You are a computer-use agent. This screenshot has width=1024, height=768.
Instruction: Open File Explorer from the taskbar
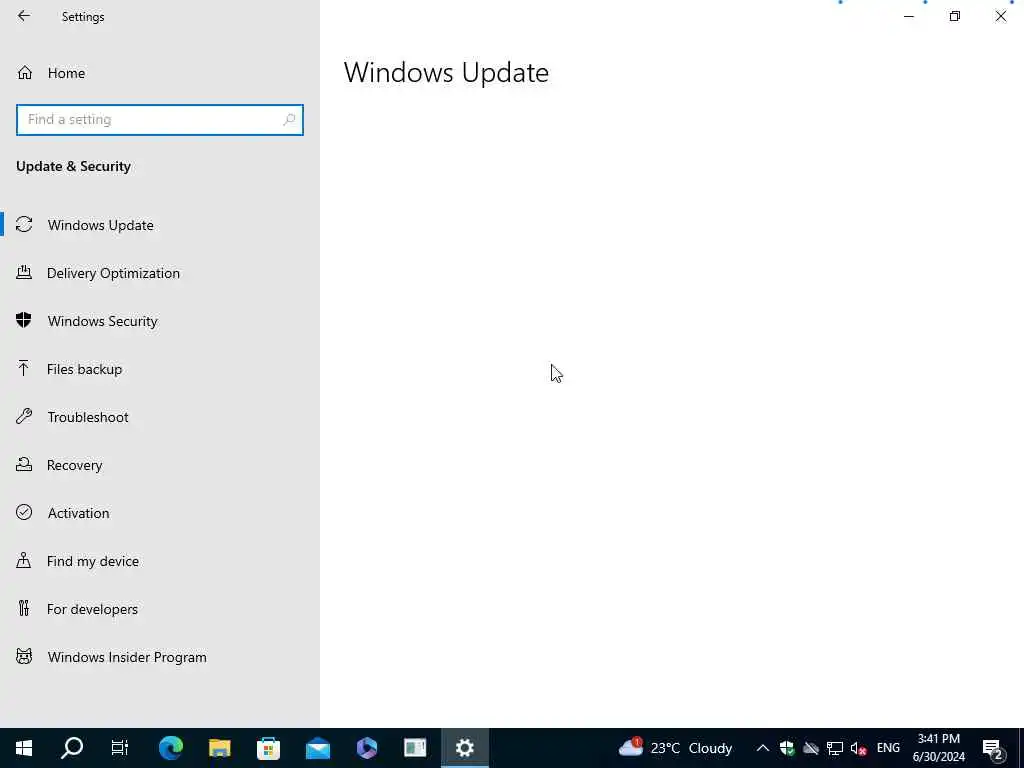[x=219, y=748]
